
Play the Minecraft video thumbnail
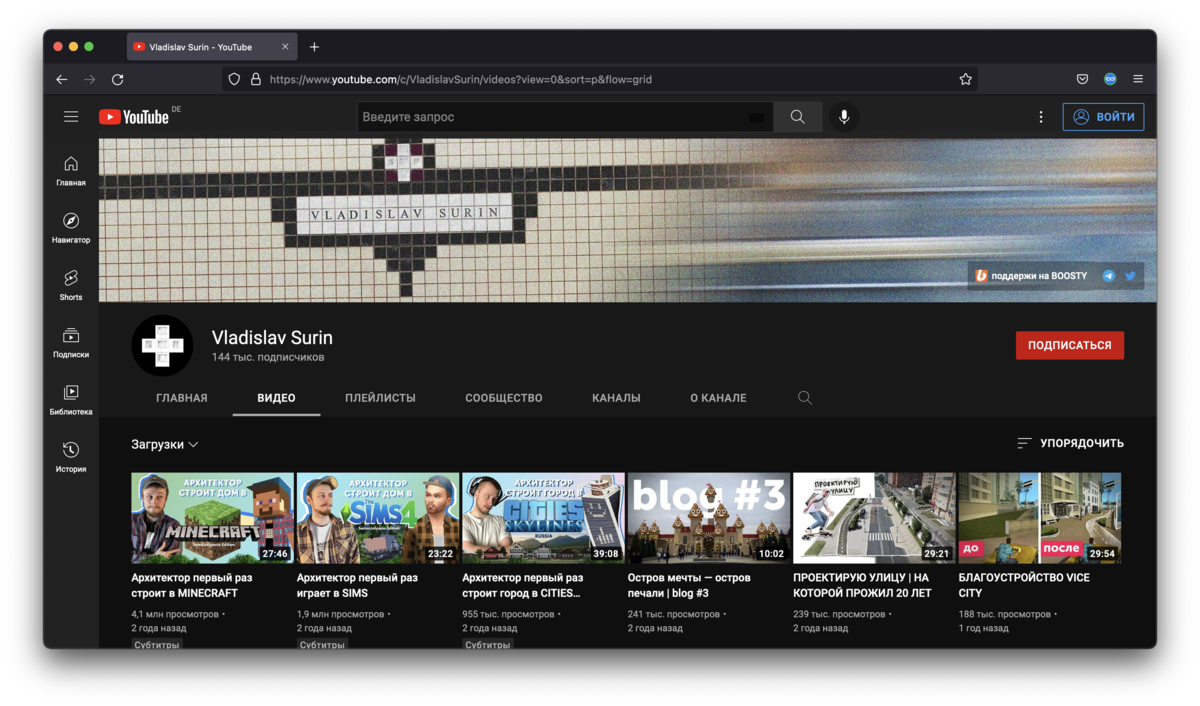coord(212,518)
